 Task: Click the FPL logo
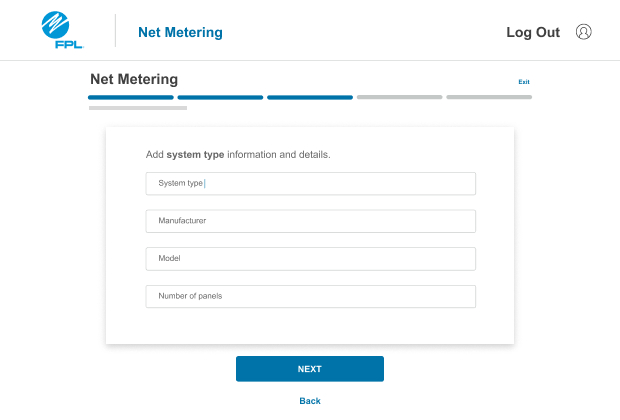click(62, 30)
